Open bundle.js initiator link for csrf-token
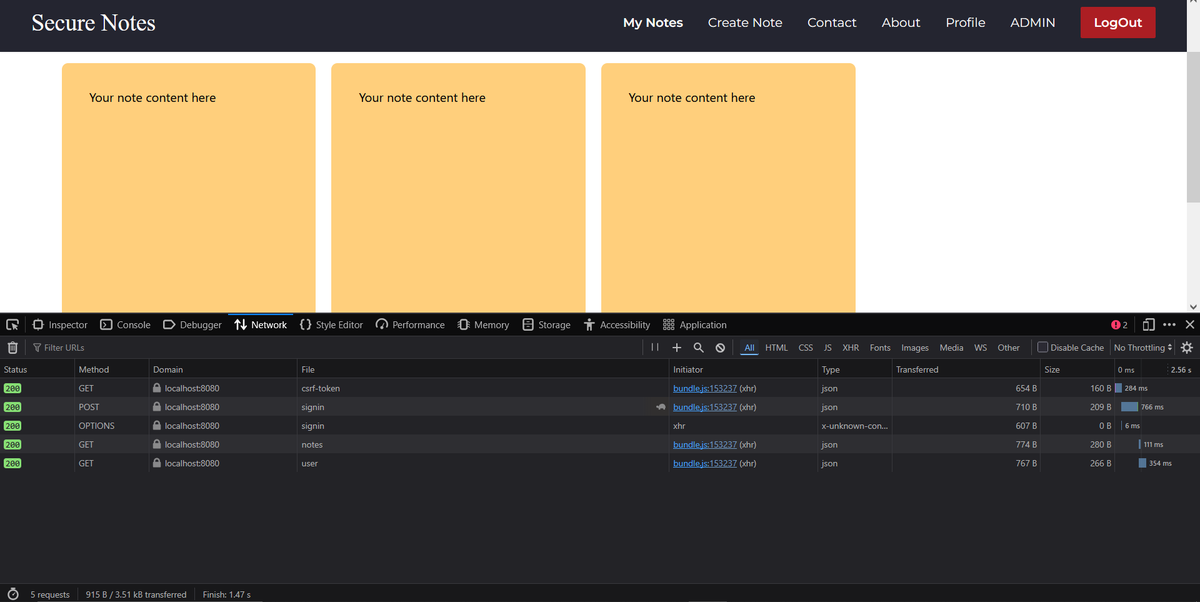 pyautogui.click(x=705, y=388)
